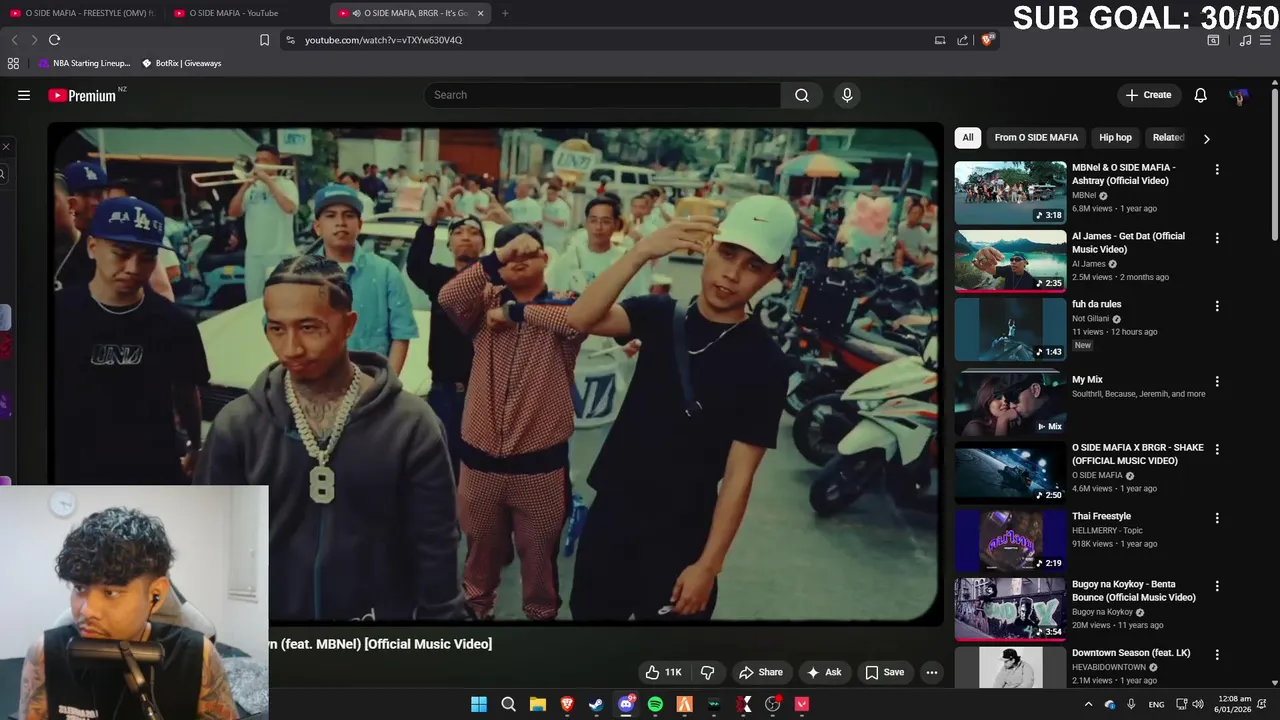The height and width of the screenshot is (720, 1280).
Task: Open the account avatar menu
Action: pyautogui.click(x=1238, y=95)
